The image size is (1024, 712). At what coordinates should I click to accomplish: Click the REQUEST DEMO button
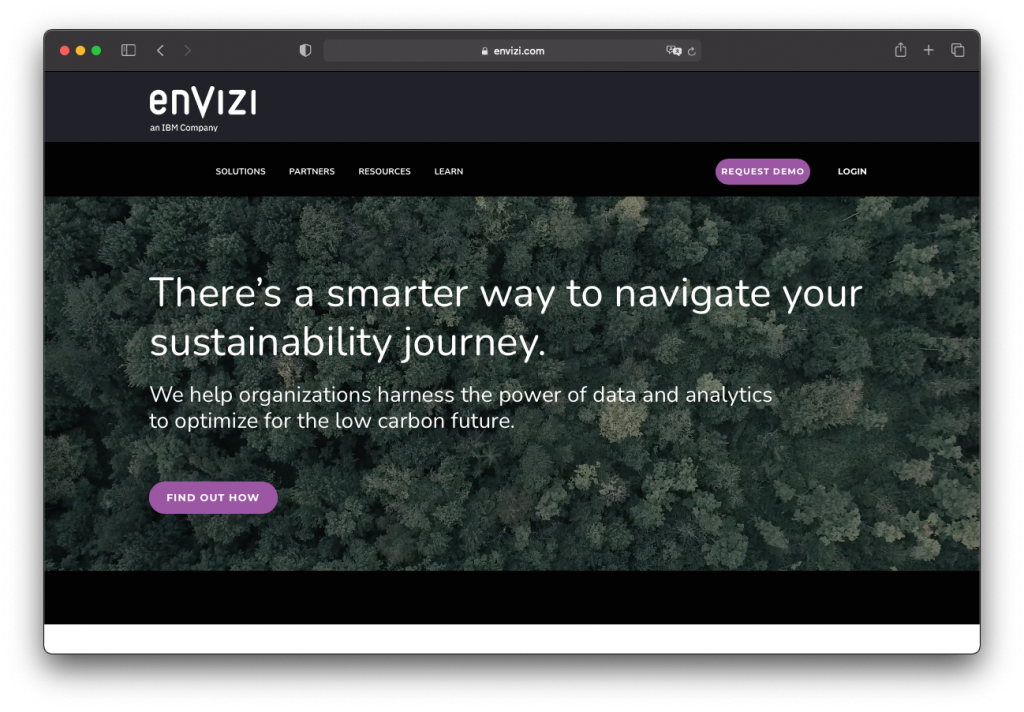(x=762, y=171)
